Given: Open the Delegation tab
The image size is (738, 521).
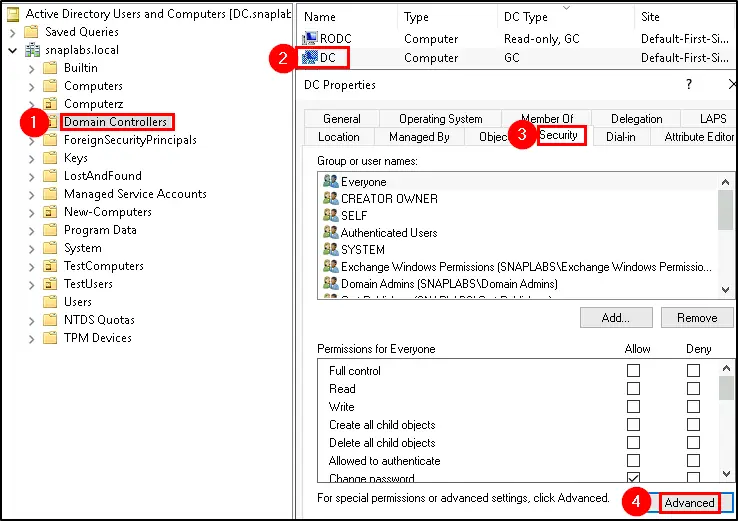Looking at the screenshot, I should tap(636, 119).
